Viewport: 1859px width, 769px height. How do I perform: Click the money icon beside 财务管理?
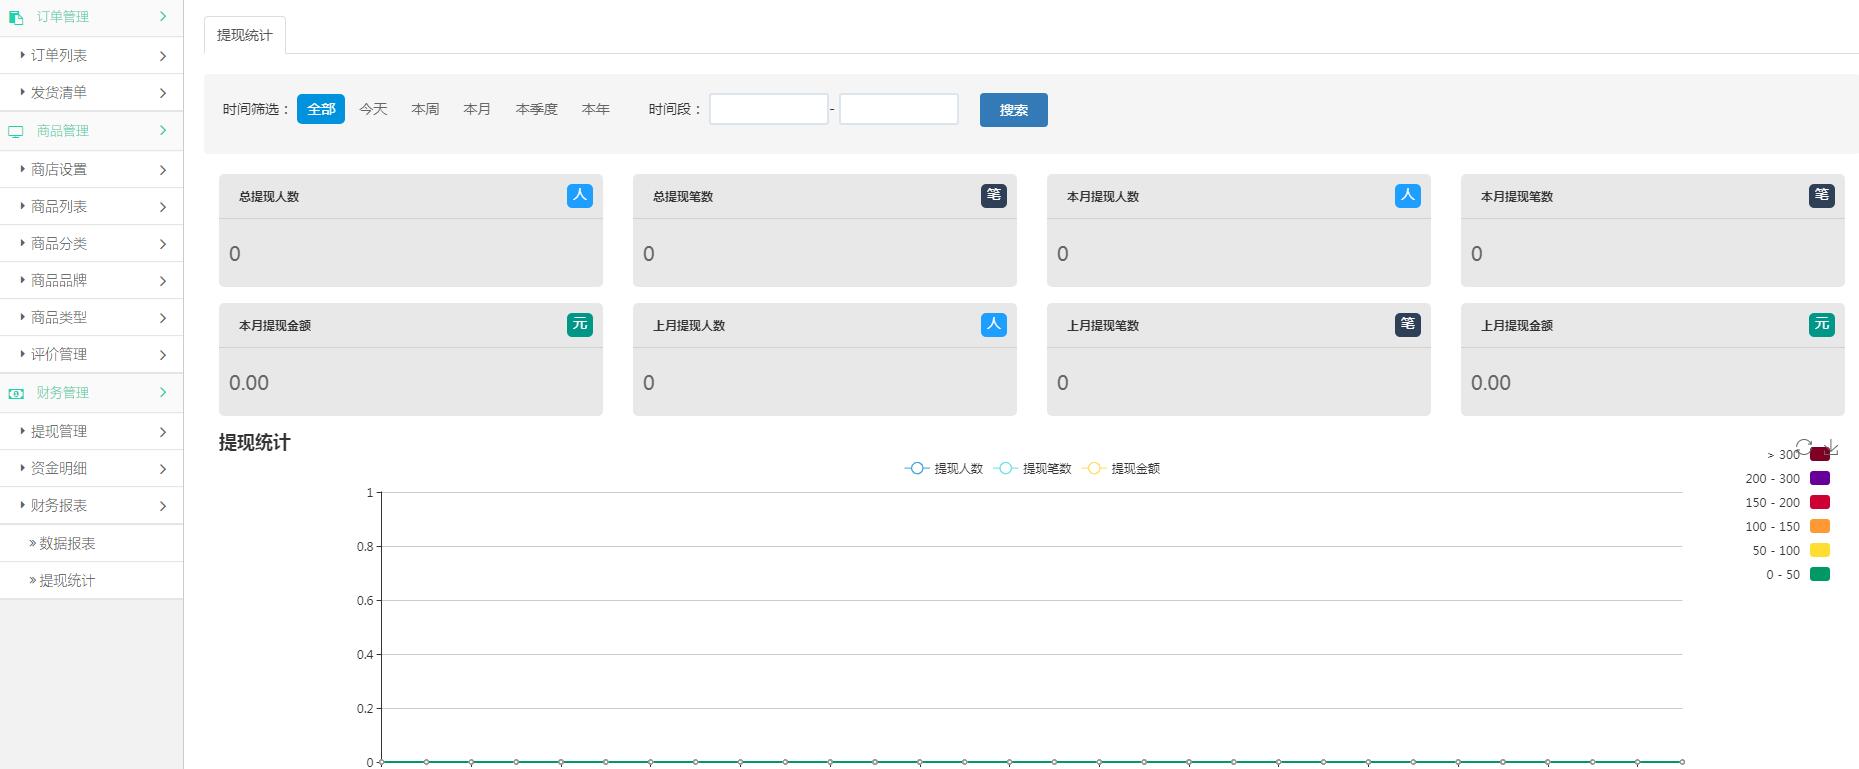click(x=16, y=394)
